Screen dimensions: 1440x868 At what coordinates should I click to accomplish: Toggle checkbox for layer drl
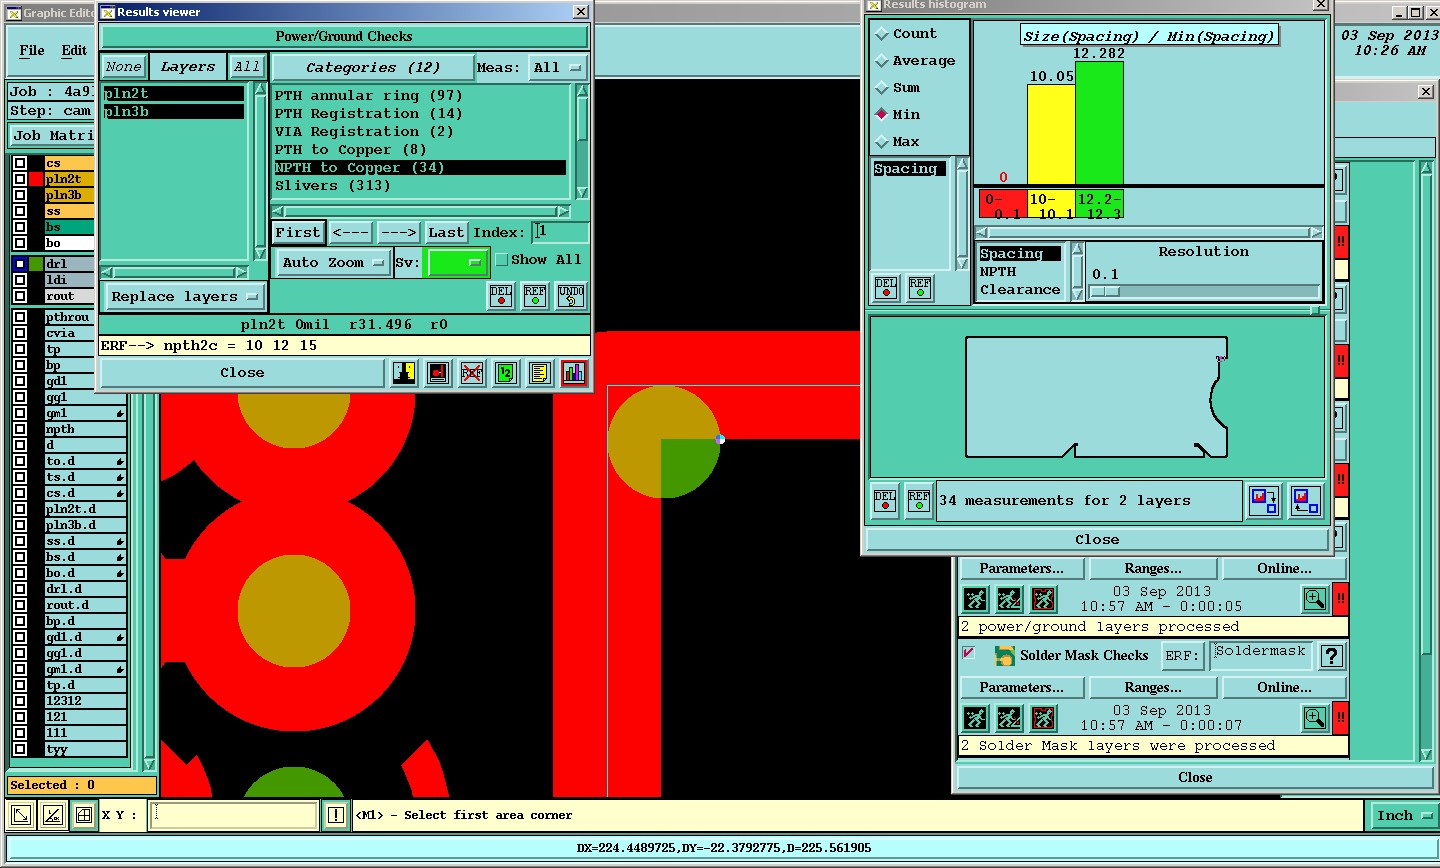pos(20,264)
